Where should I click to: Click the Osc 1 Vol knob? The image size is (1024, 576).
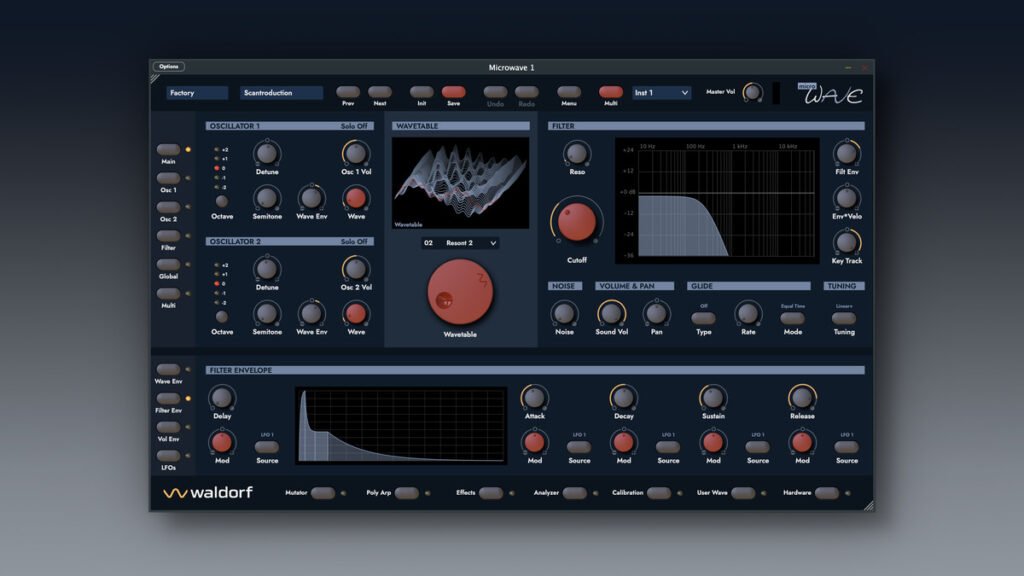(x=356, y=153)
